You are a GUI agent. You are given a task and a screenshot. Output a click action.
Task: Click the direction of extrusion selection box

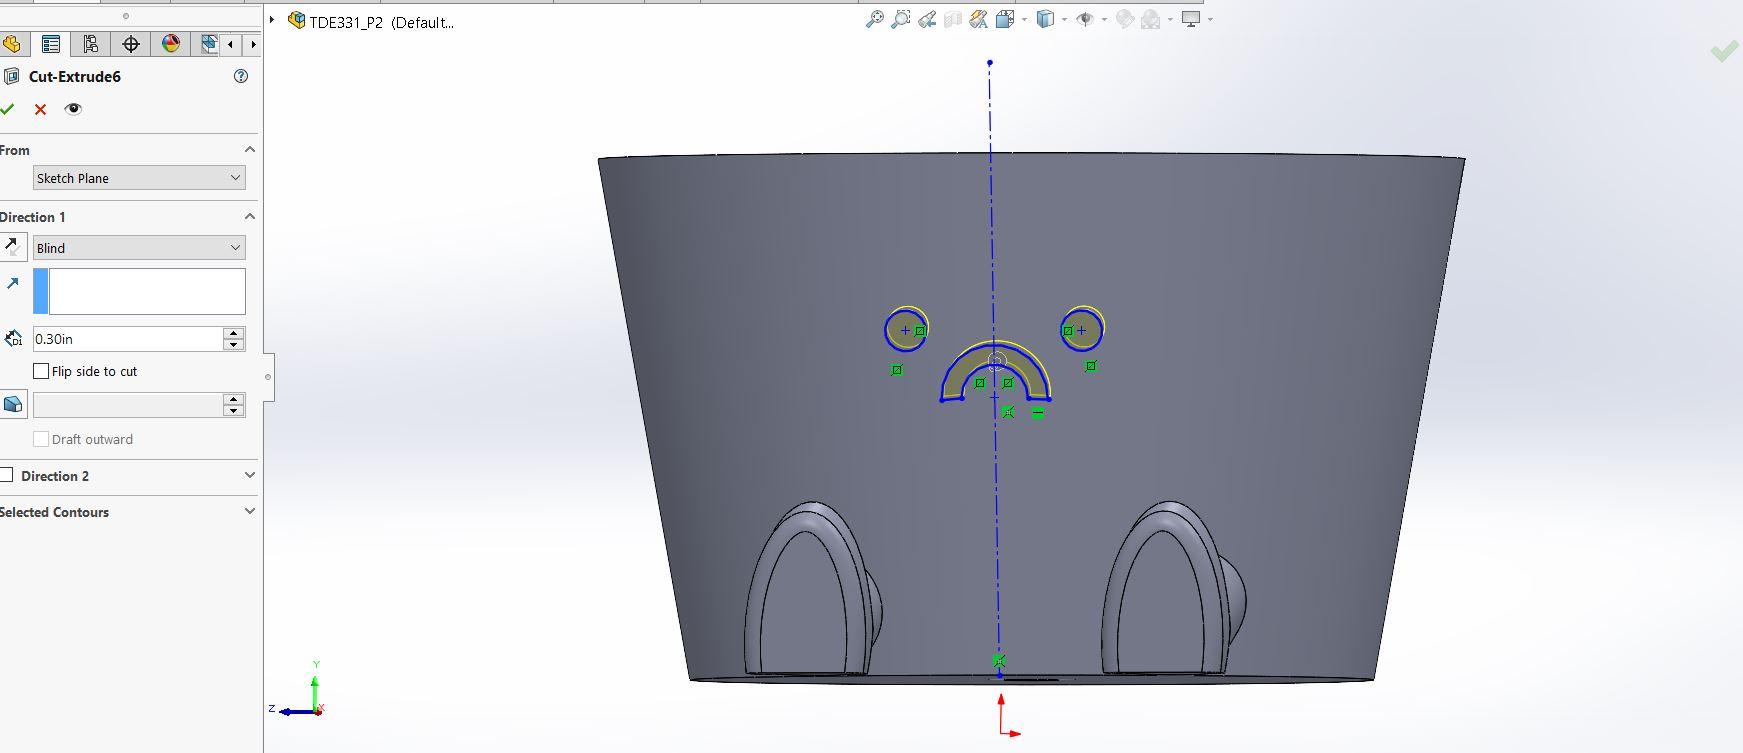139,291
